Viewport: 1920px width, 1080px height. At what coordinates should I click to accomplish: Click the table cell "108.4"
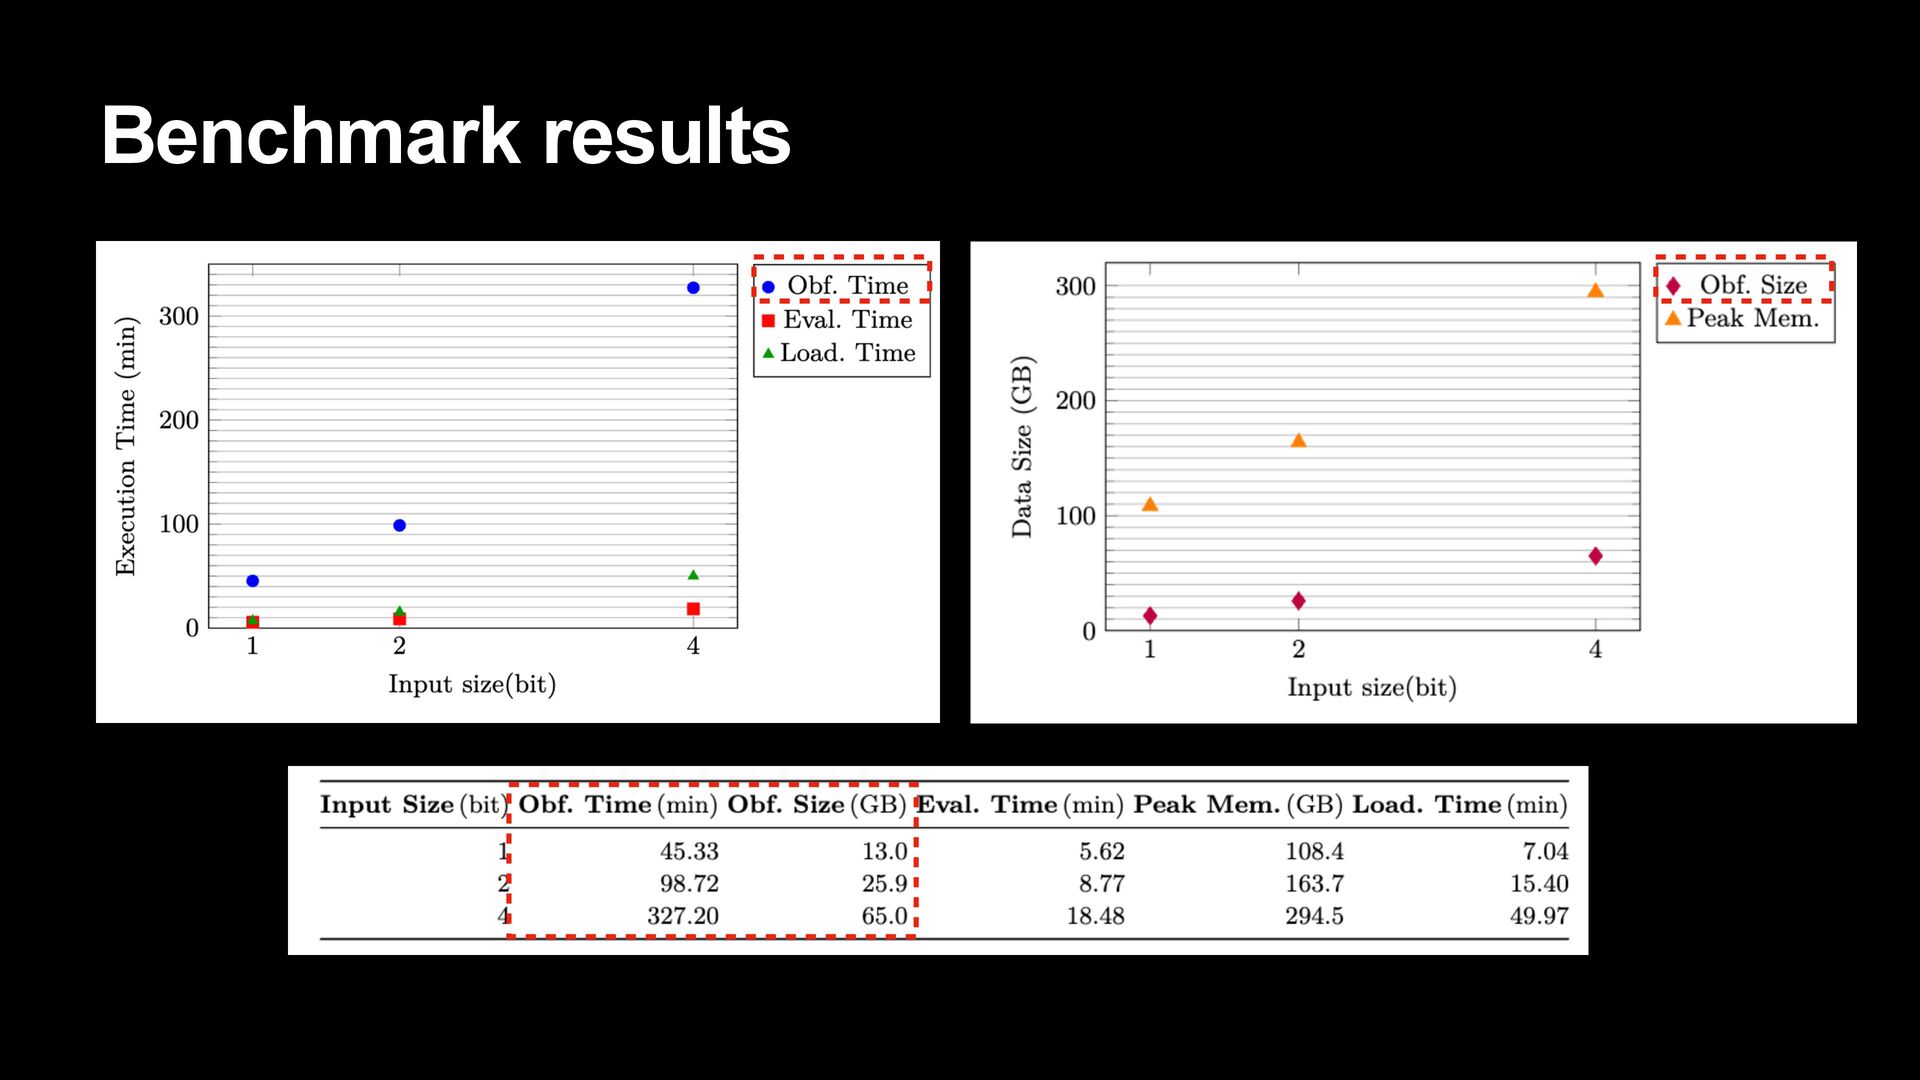[1315, 852]
